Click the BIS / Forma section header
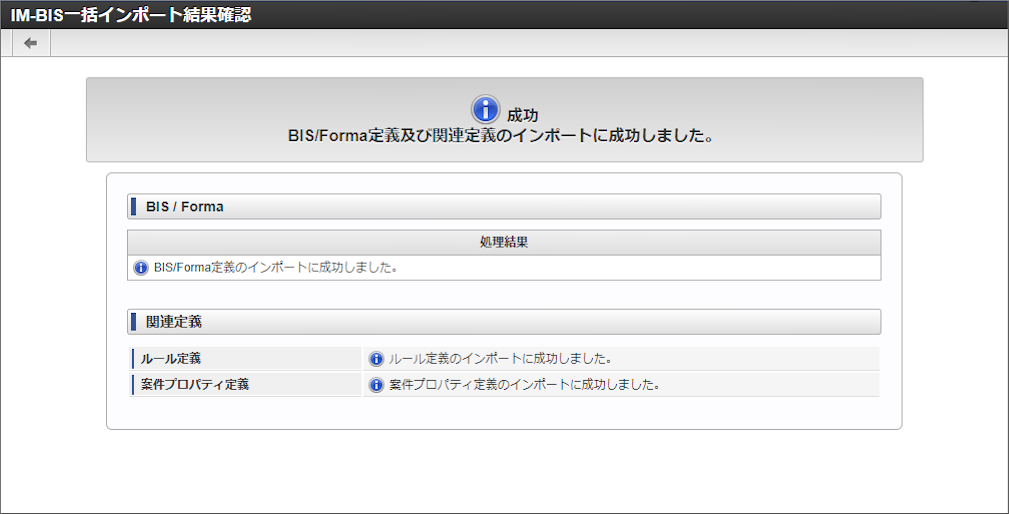This screenshot has height=514, width=1009. pyautogui.click(x=504, y=207)
